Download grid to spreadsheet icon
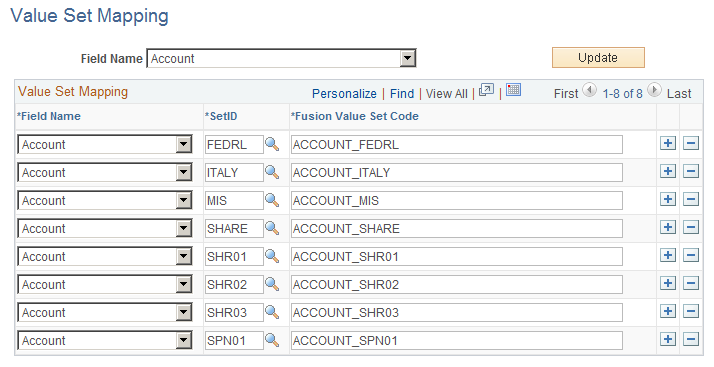The height and width of the screenshot is (367, 714). (513, 90)
